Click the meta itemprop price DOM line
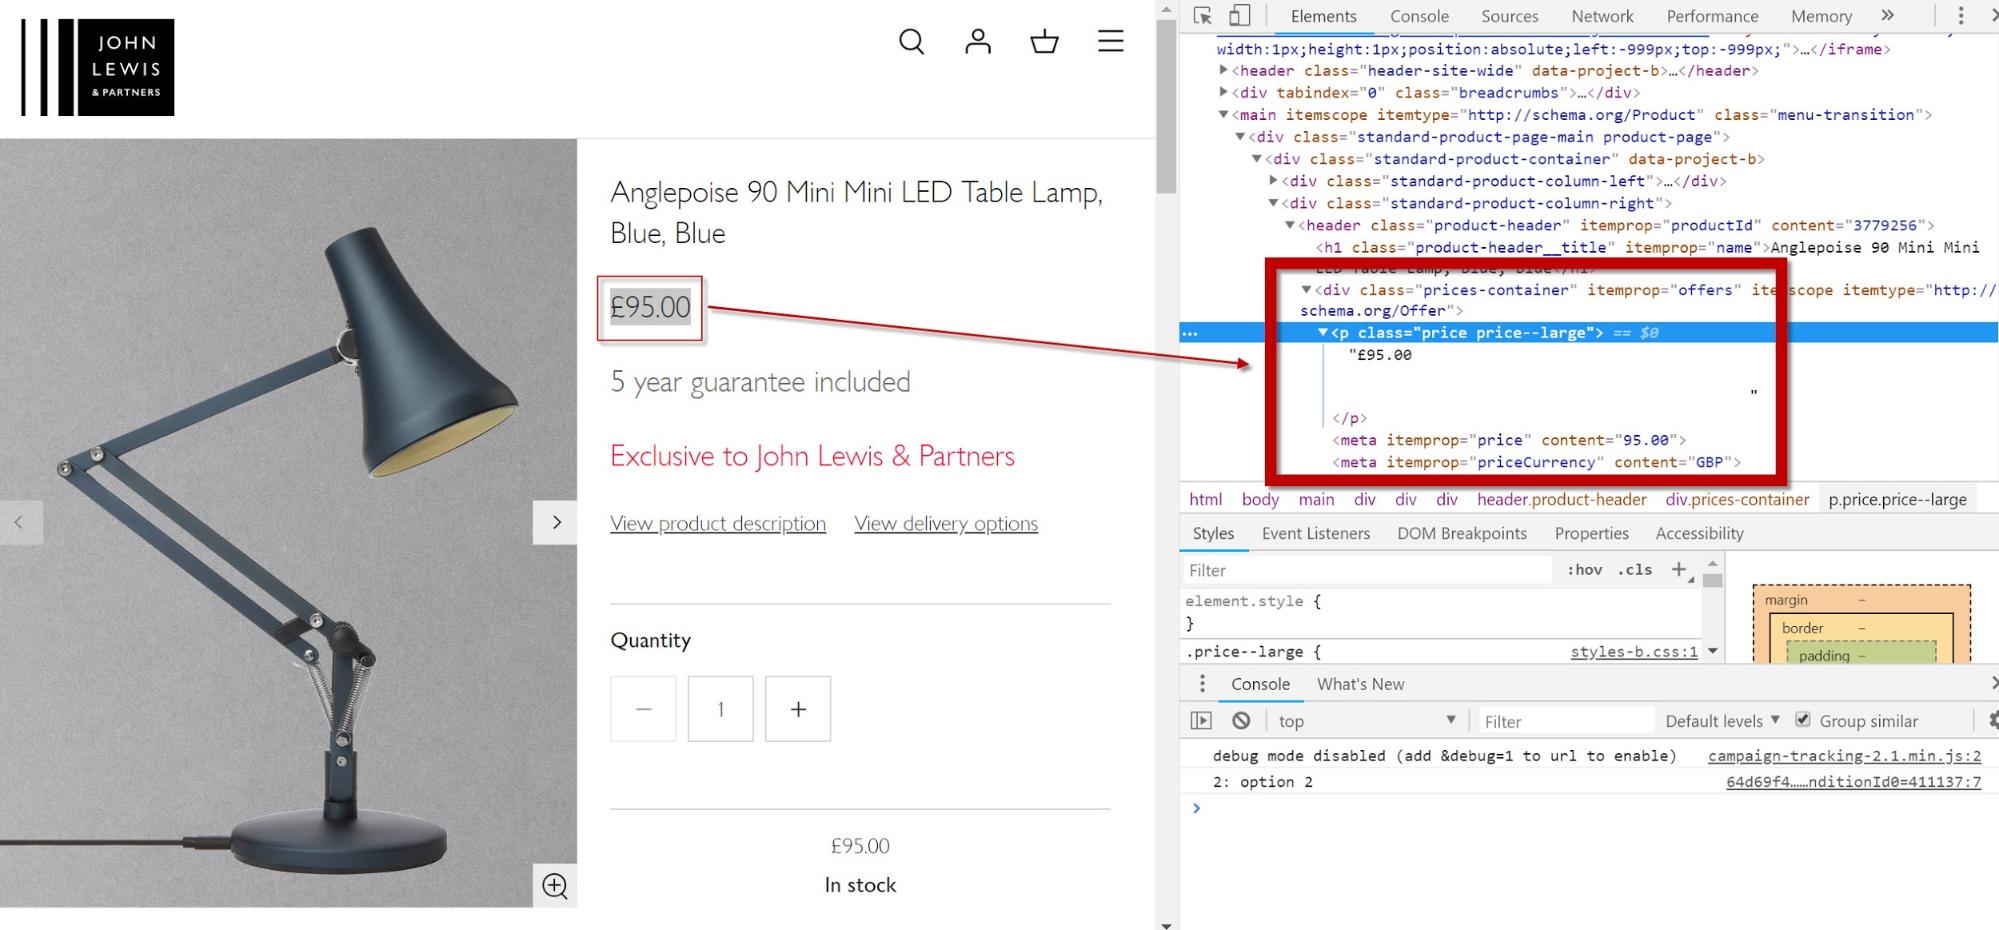This screenshot has width=1999, height=930. 1509,440
